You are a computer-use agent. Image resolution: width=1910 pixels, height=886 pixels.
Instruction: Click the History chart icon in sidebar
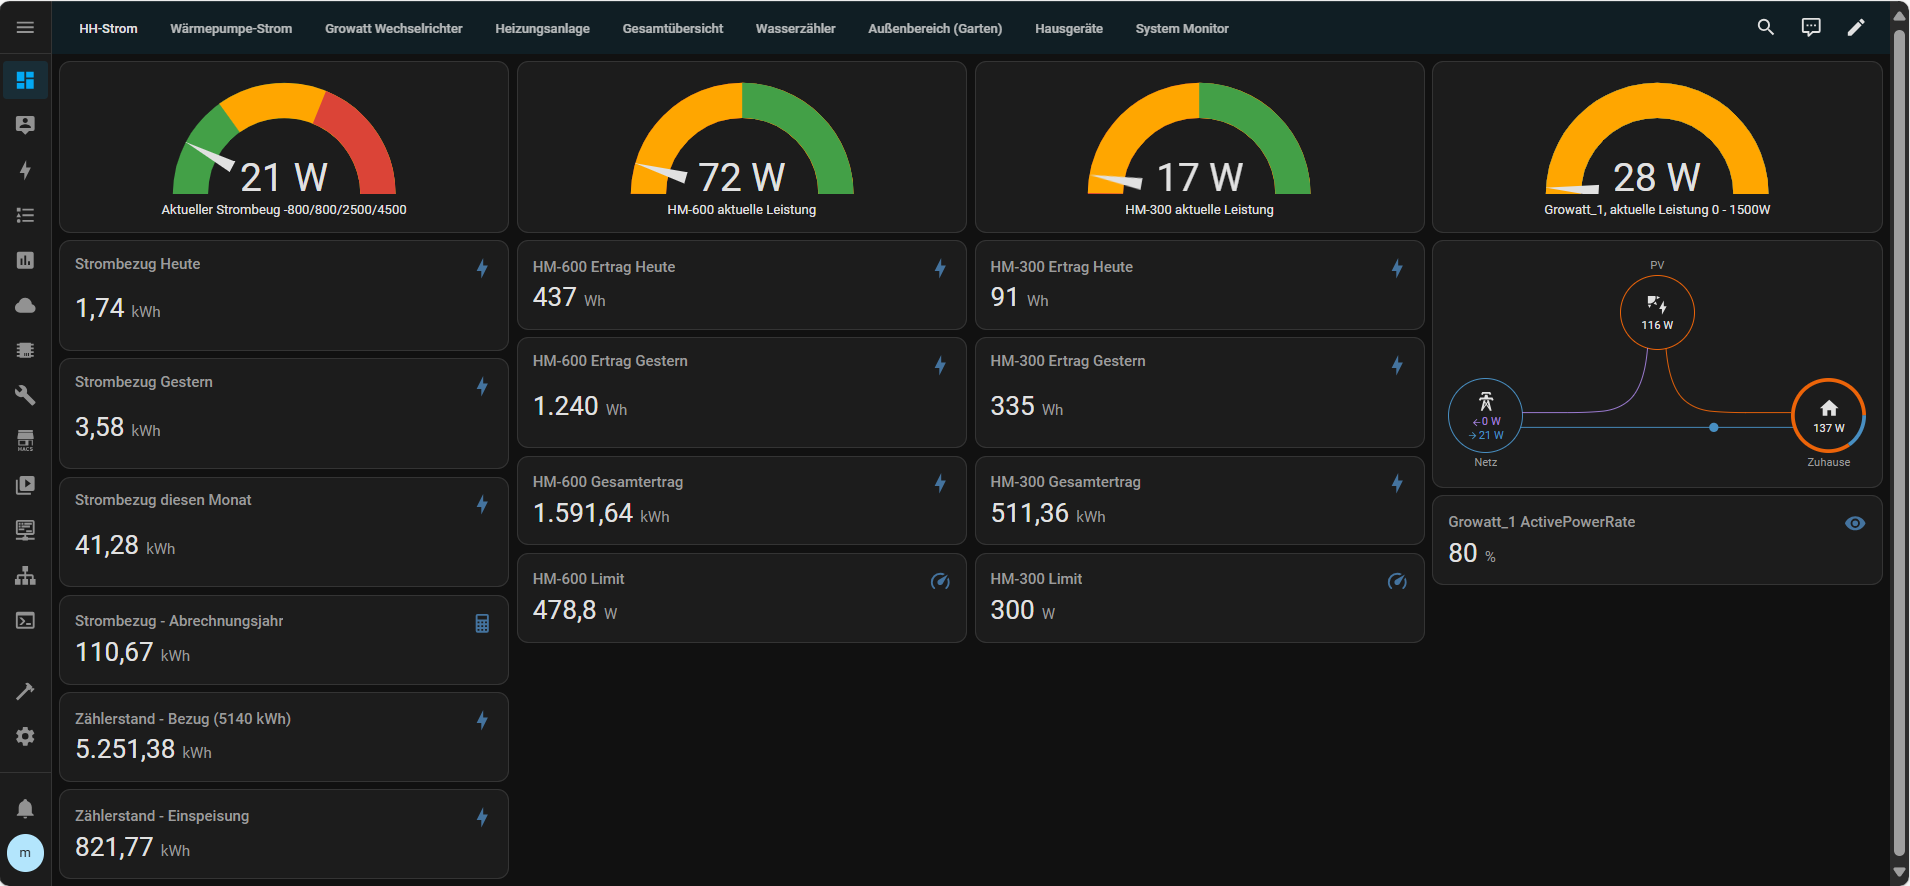(x=25, y=260)
